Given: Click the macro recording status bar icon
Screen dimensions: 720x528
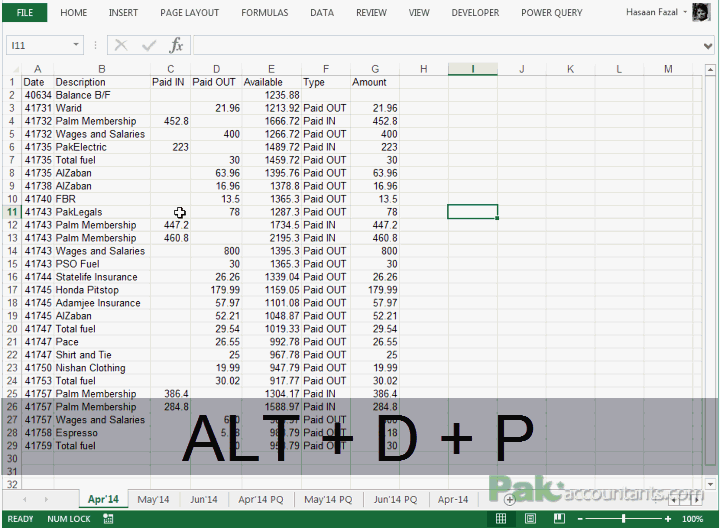Looking at the screenshot, I should coord(108,519).
